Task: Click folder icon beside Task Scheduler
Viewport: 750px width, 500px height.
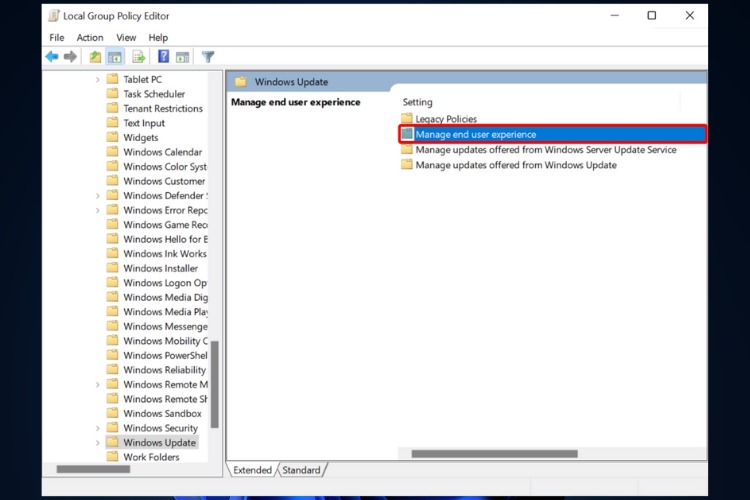Action: tap(112, 93)
